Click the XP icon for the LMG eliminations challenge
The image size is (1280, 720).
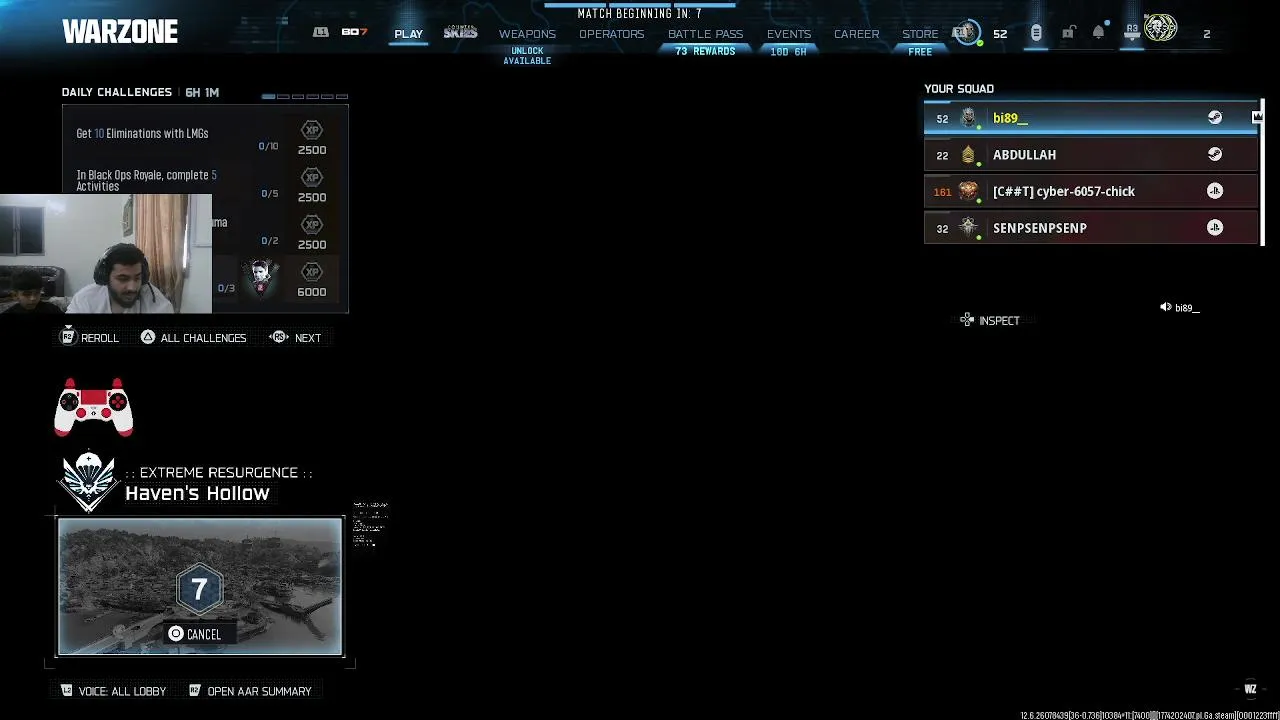[x=312, y=130]
